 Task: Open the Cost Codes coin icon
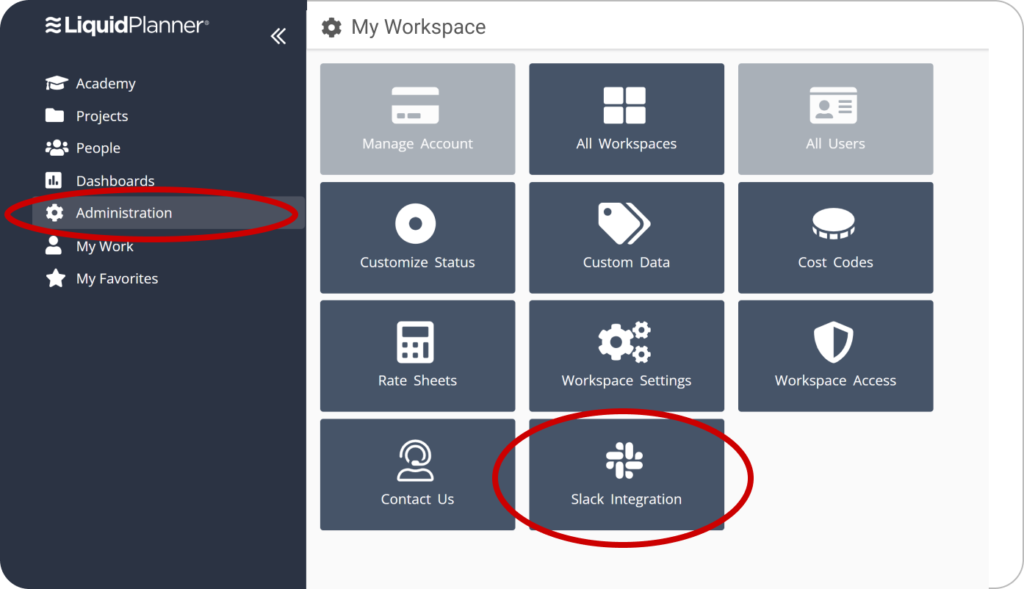(833, 224)
